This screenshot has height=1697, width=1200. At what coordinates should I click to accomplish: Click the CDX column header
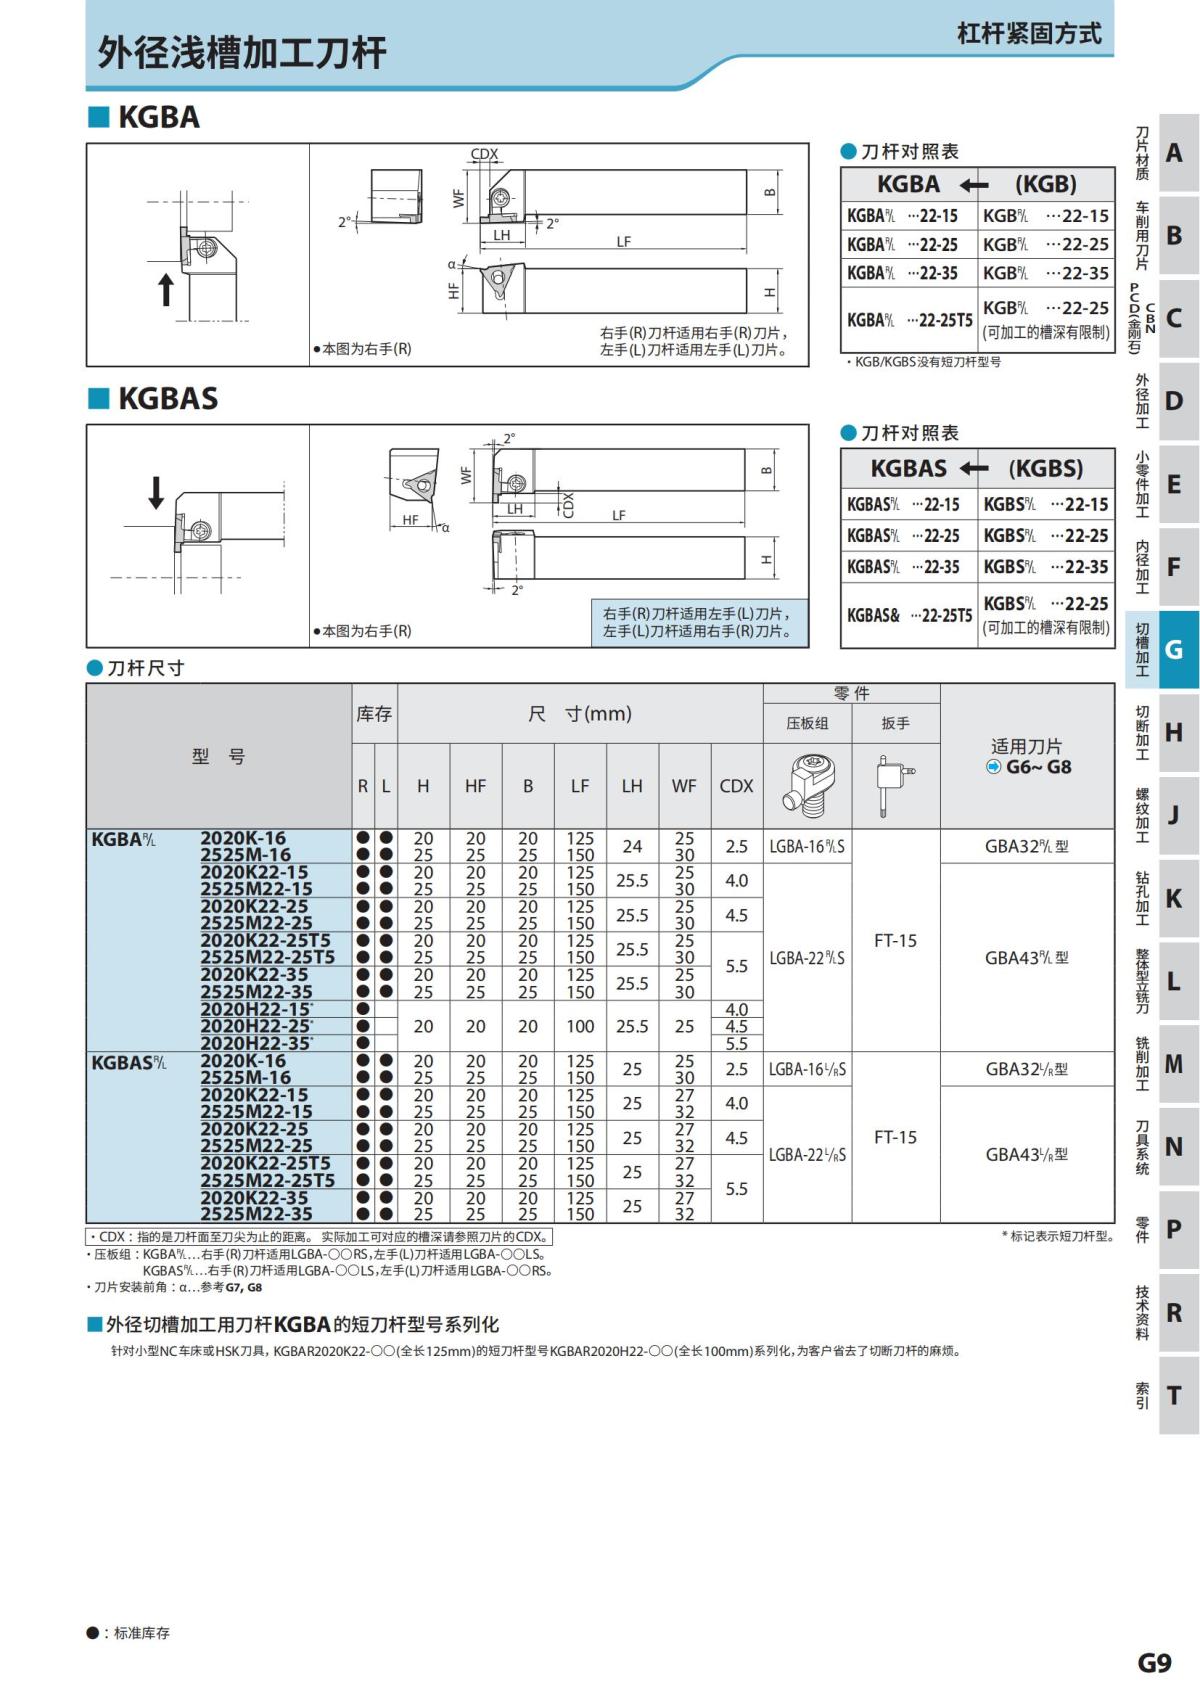pos(736,786)
